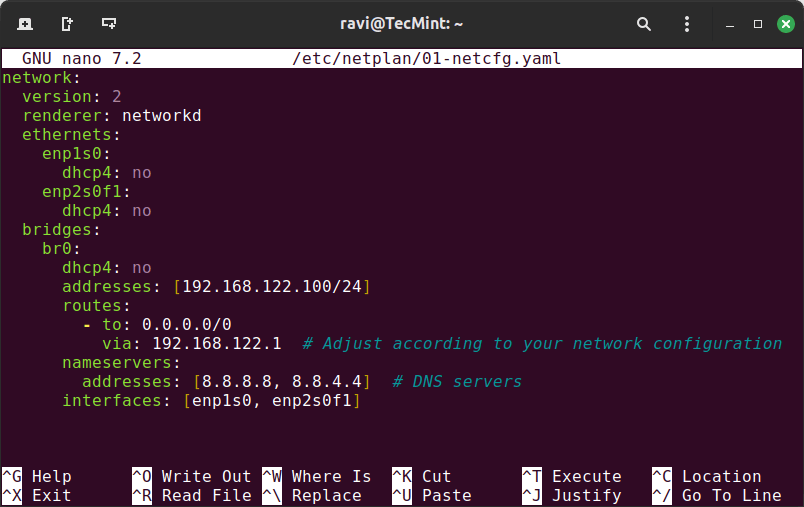Click the ^\ Replace shortcut

312,495
